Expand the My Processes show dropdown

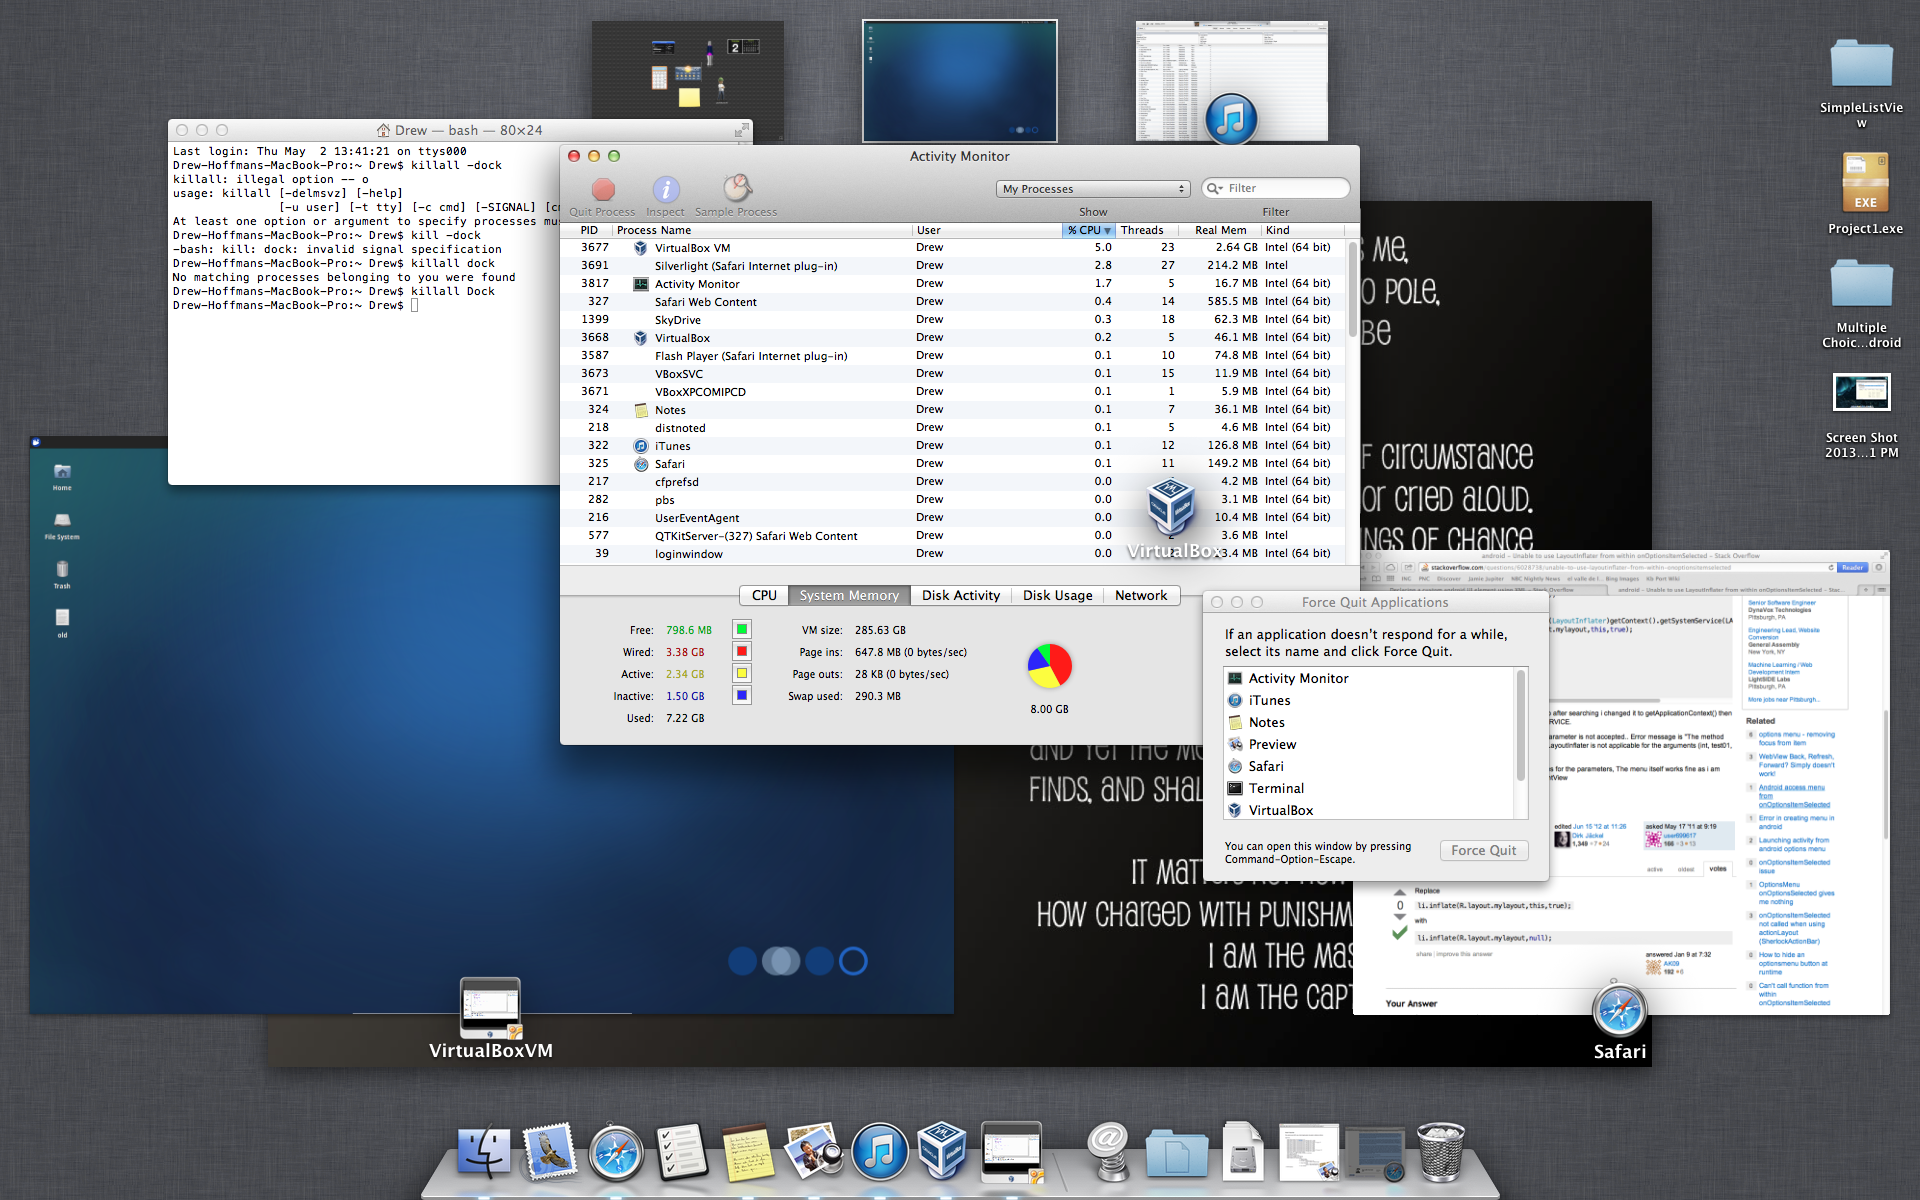pyautogui.click(x=1093, y=189)
